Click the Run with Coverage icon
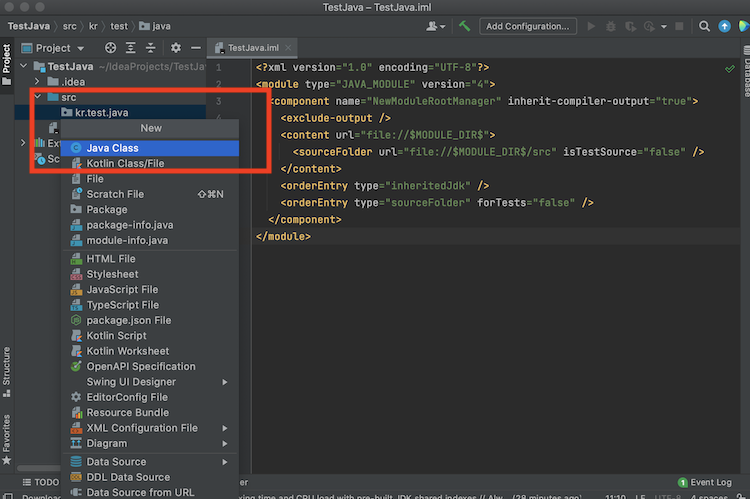The width and height of the screenshot is (750, 499). (630, 26)
